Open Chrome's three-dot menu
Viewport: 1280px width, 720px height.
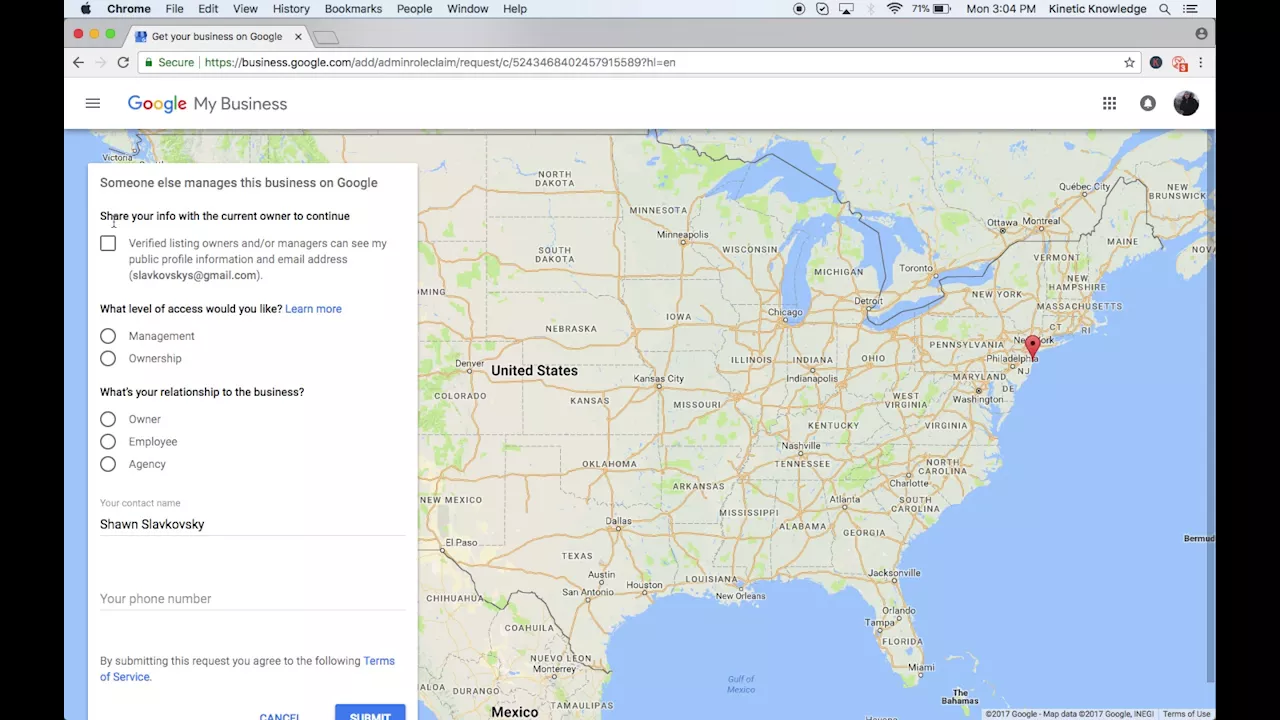[x=1201, y=62]
